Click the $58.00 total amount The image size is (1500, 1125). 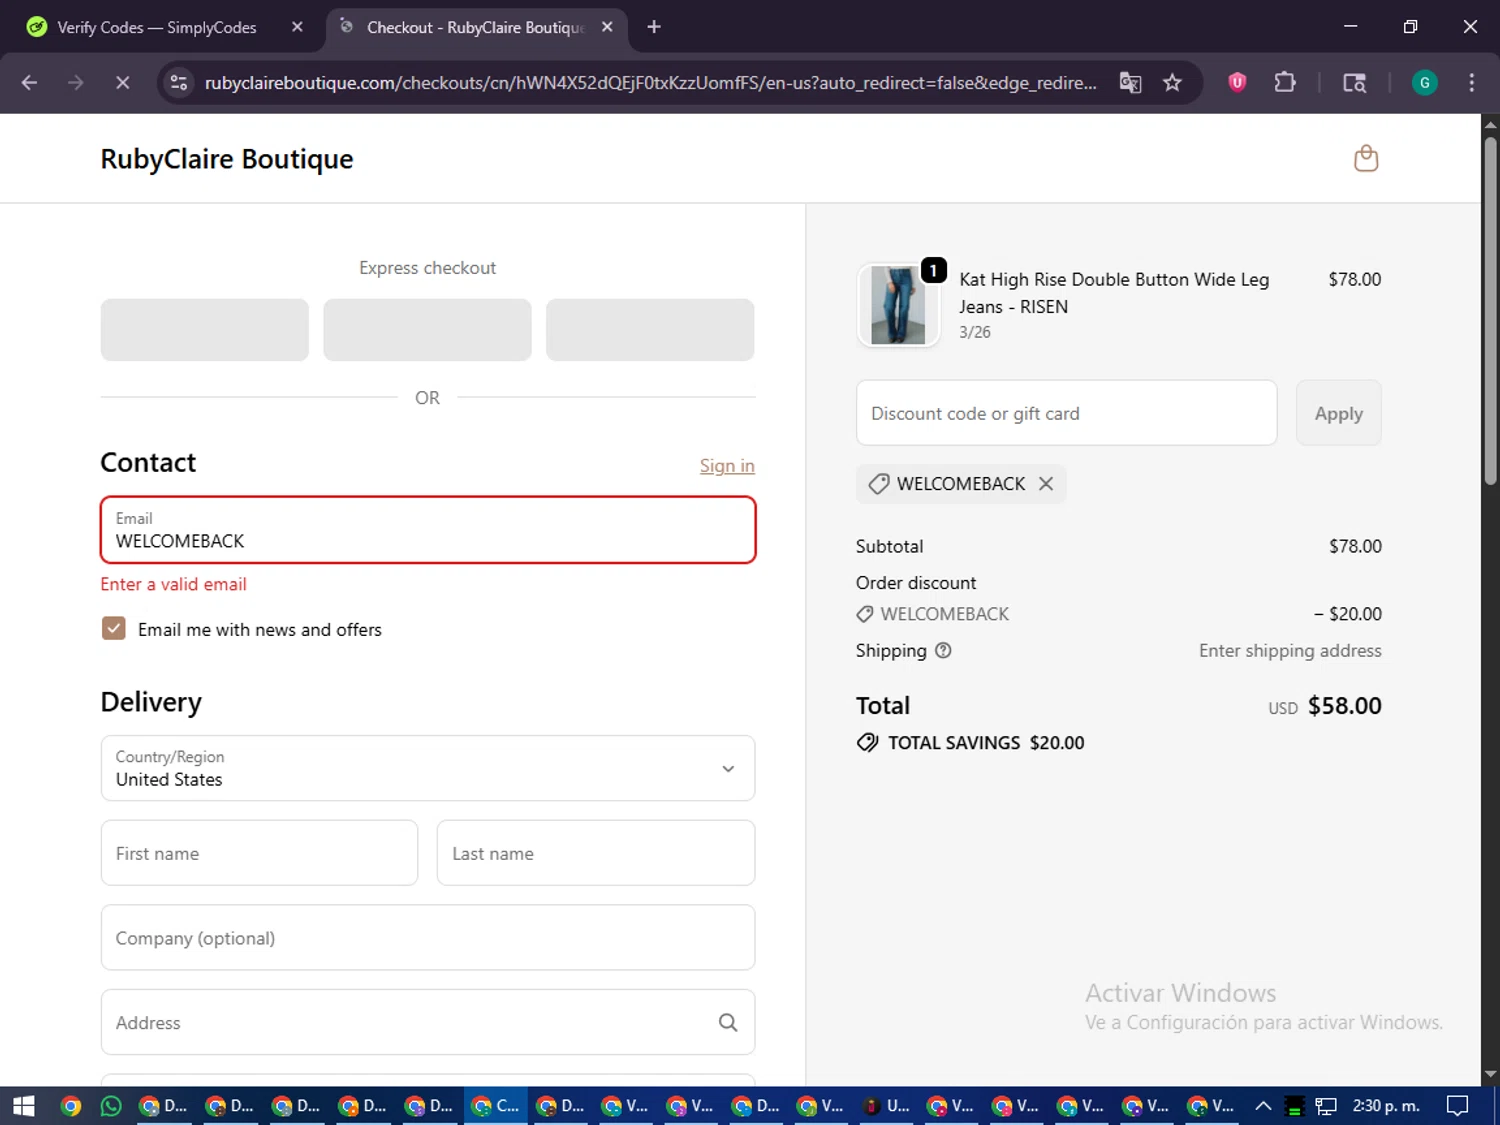click(1344, 706)
